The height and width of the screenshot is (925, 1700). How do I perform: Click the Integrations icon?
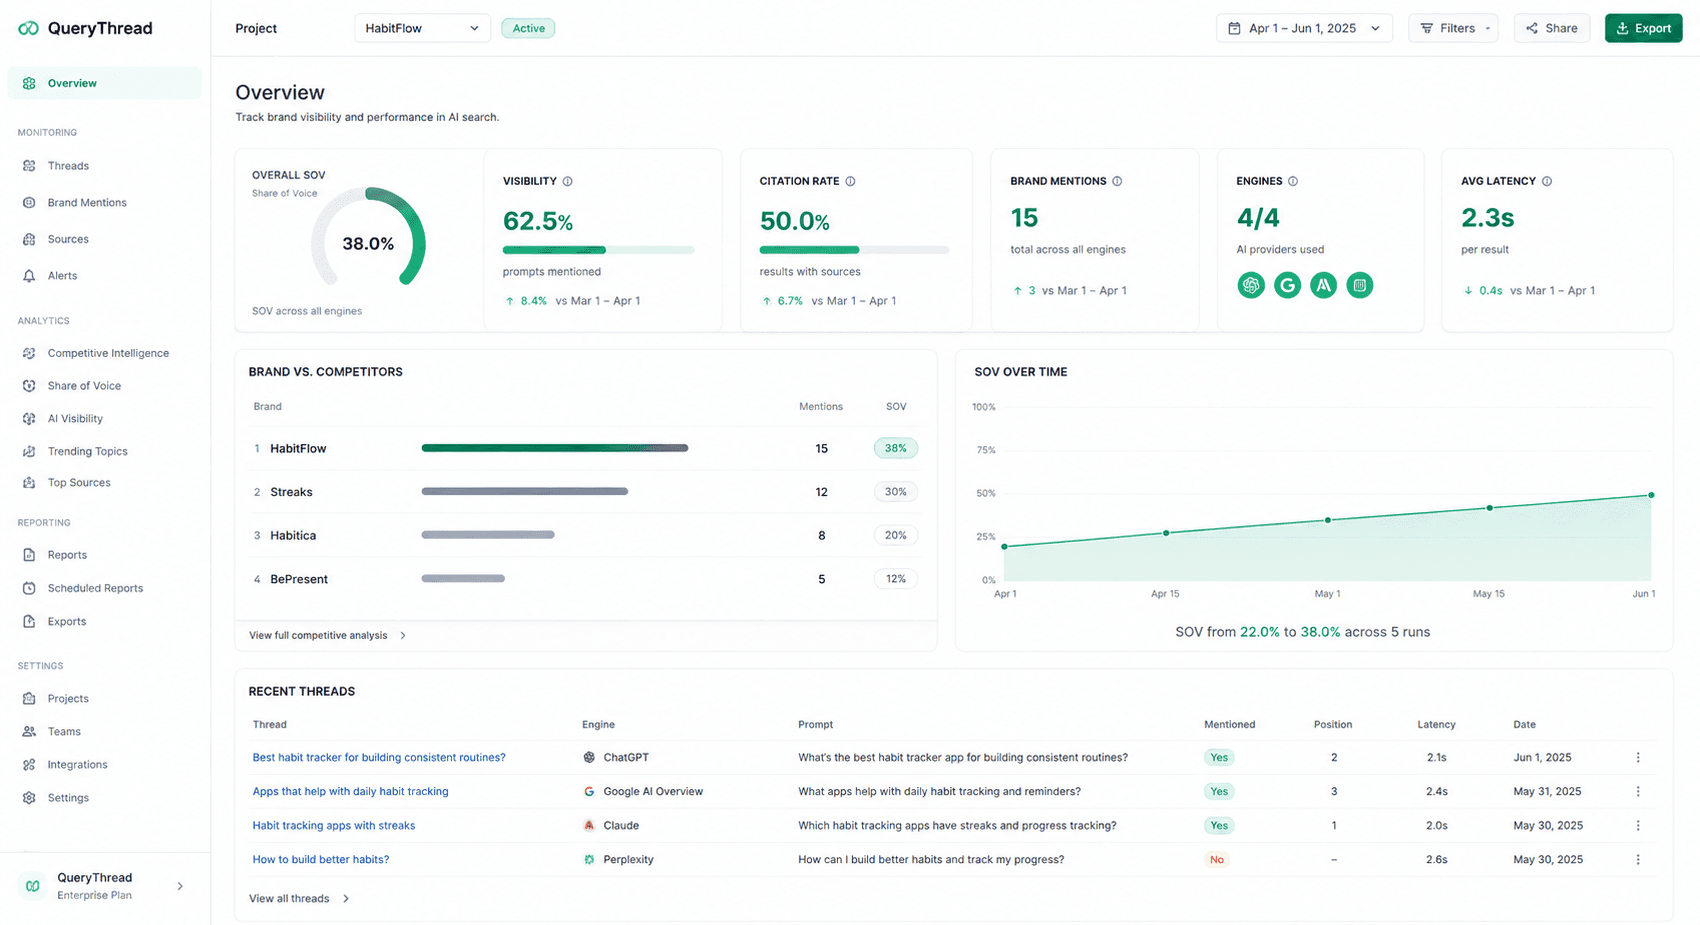click(29, 765)
